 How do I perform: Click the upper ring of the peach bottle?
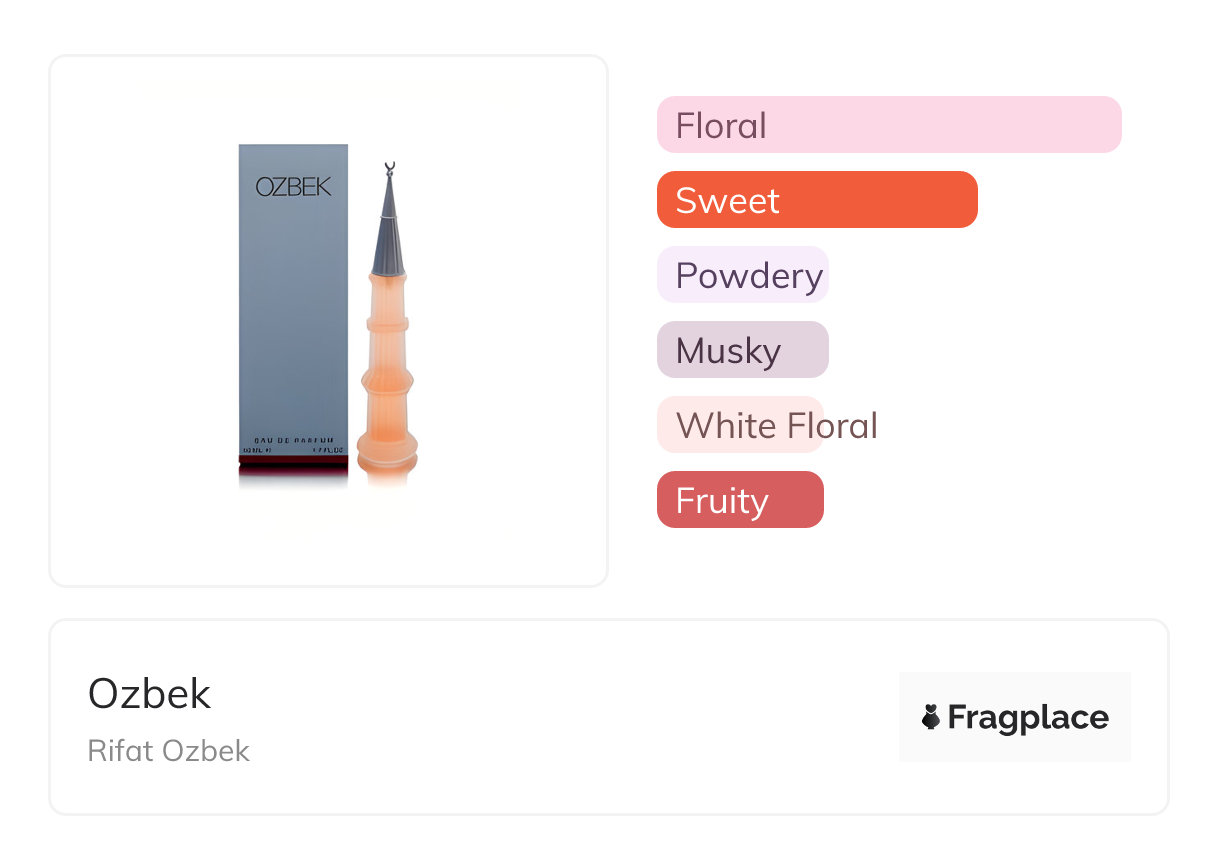coord(388,324)
